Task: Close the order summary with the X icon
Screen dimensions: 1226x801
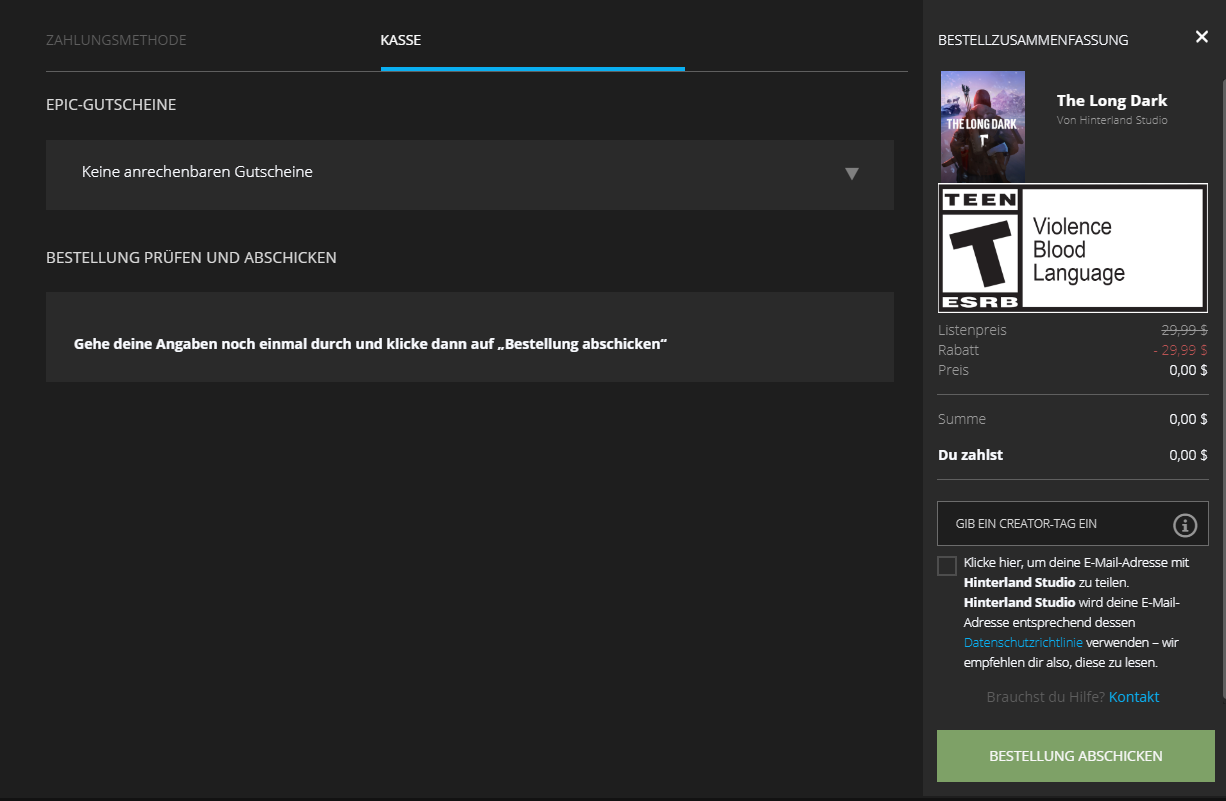Action: click(1201, 37)
